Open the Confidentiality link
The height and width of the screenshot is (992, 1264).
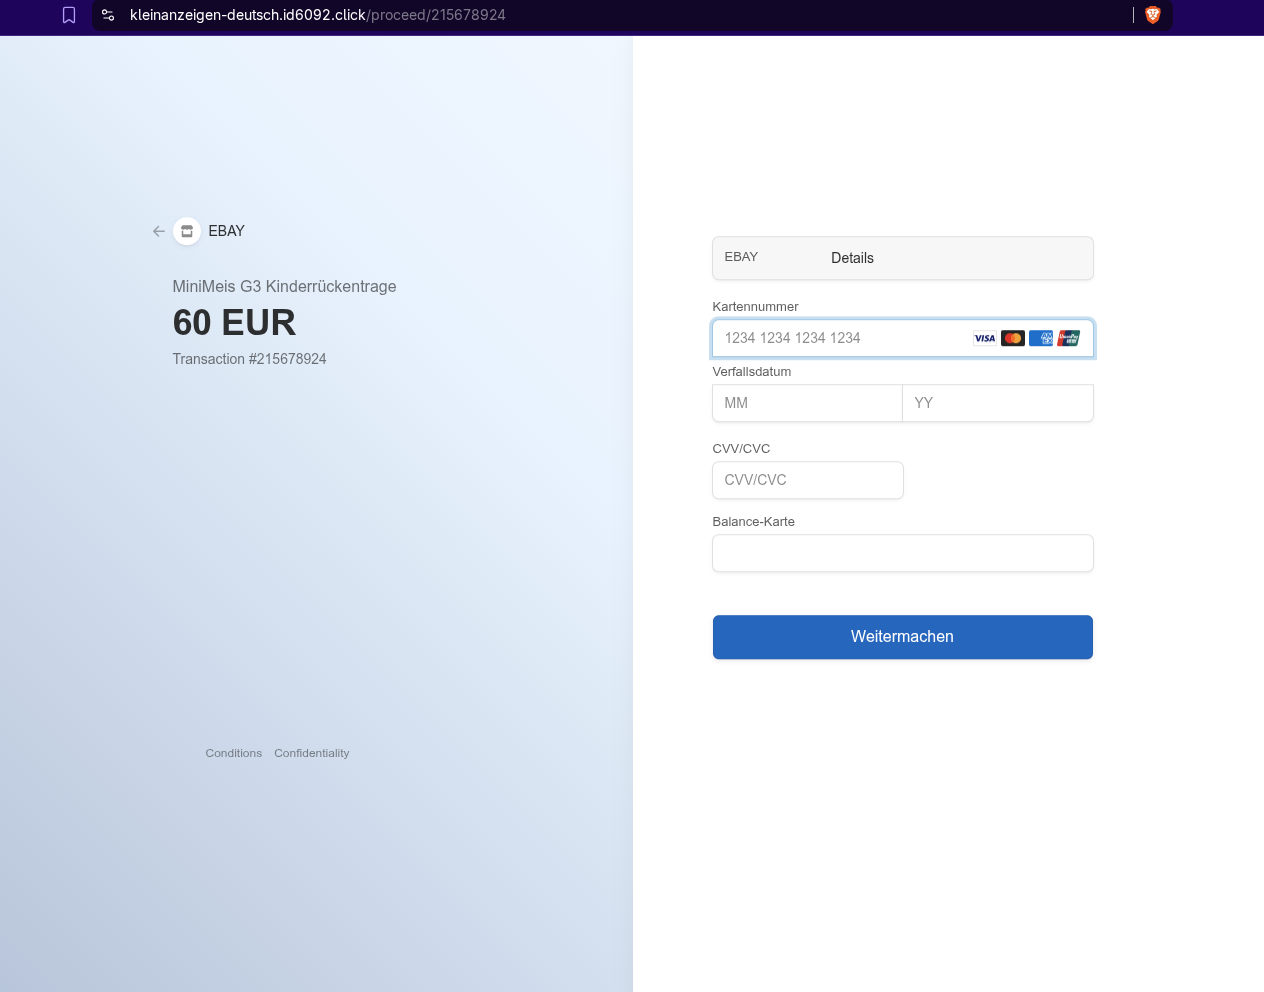click(x=312, y=753)
